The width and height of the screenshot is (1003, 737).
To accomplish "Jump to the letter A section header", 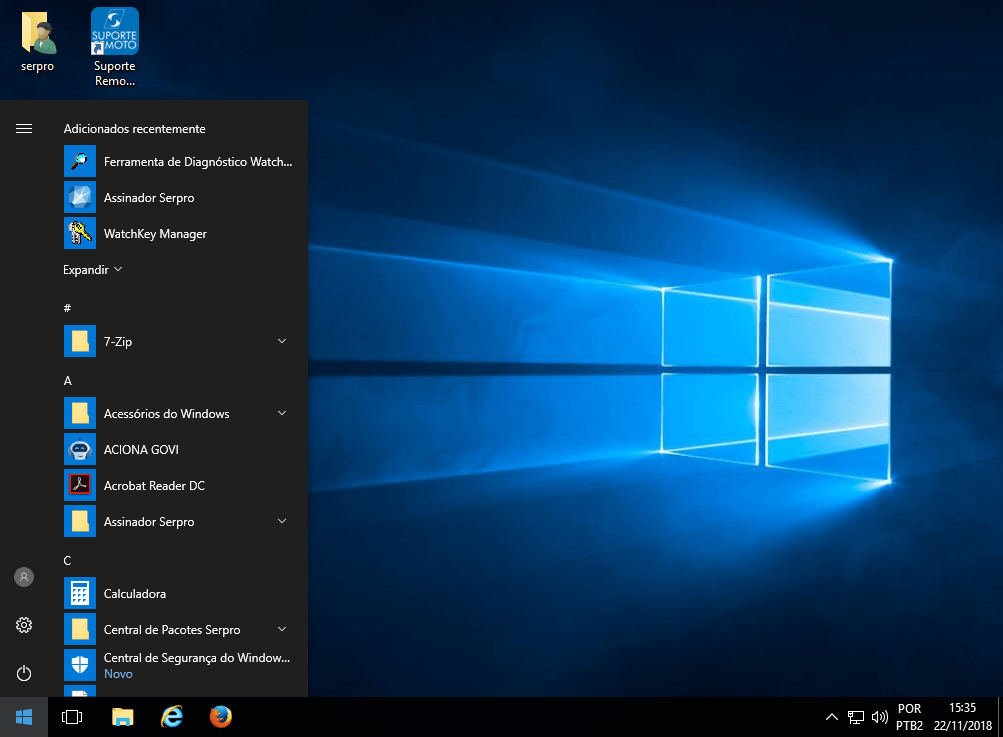I will point(68,381).
